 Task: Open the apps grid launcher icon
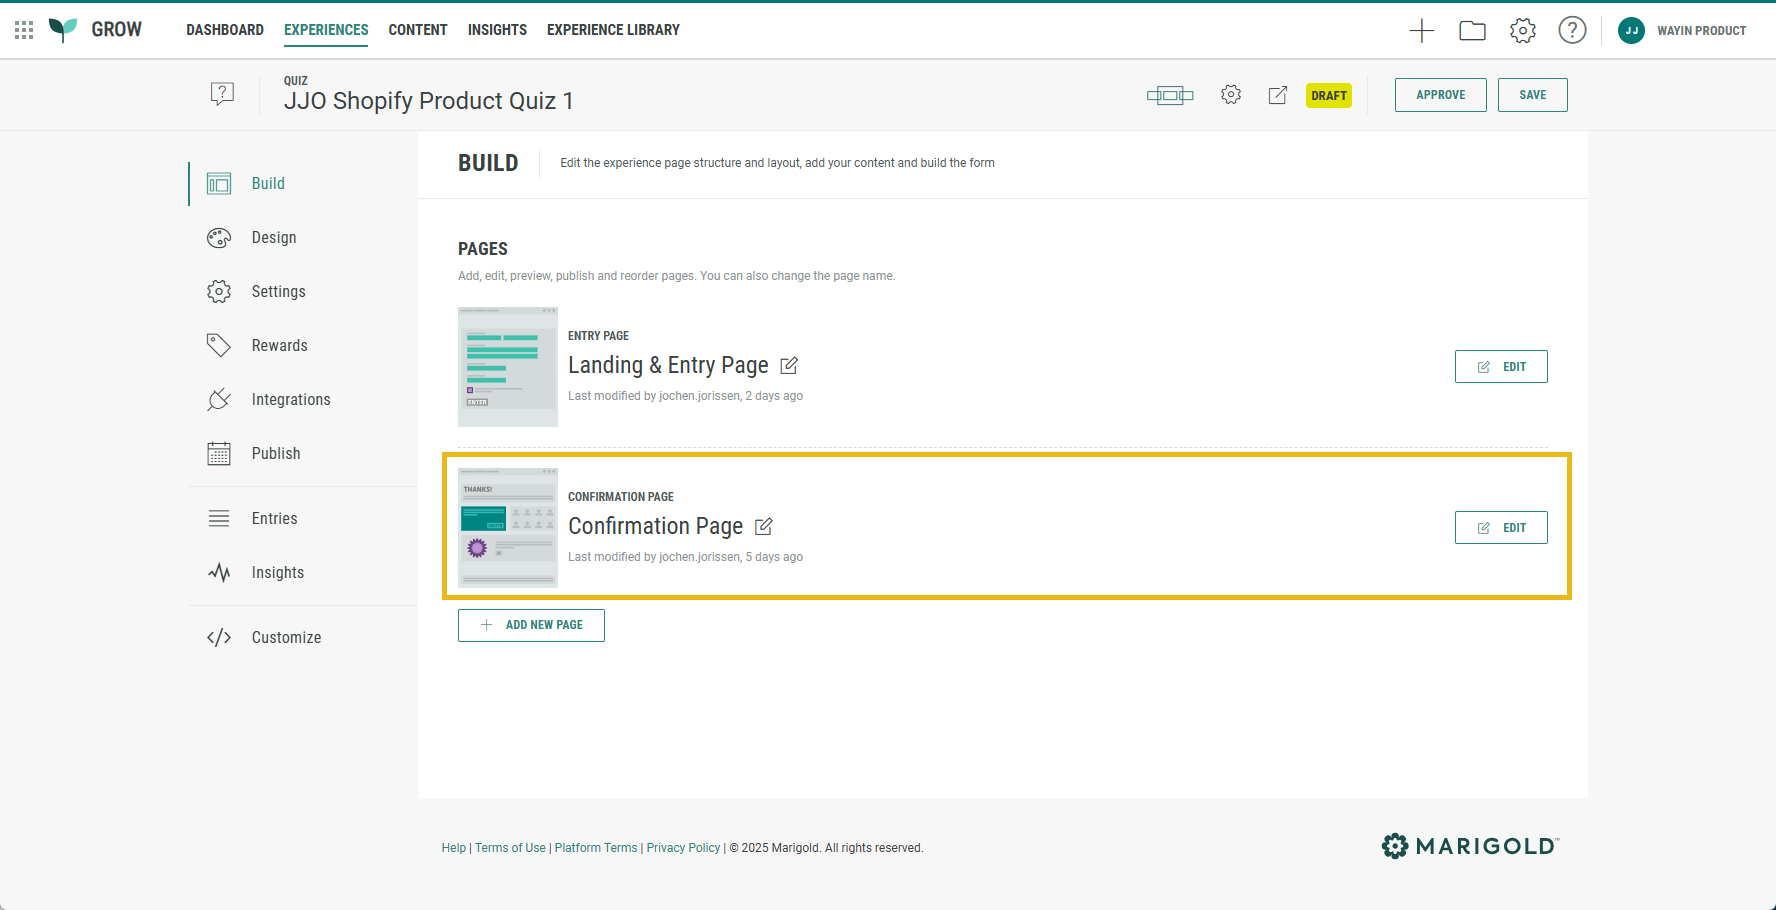(24, 30)
